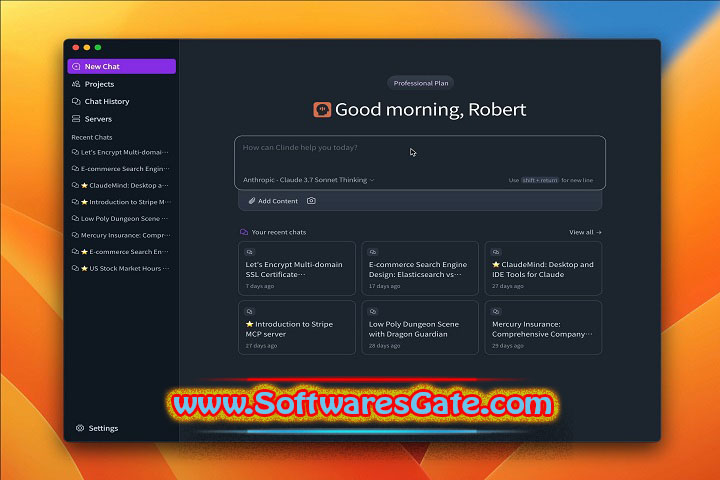The image size is (720, 480).
Task: Open sidebar chat US Stock Market Hours
Action: point(121,268)
